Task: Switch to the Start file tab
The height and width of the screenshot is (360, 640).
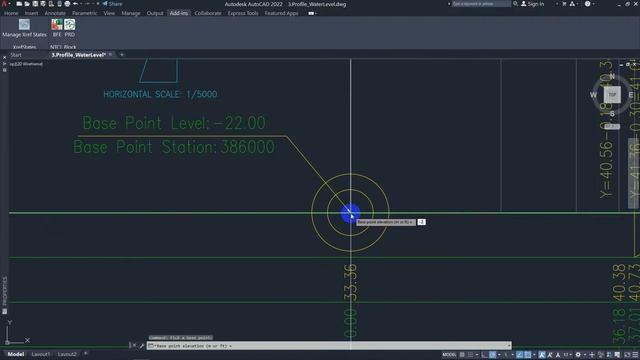Action: 16,55
